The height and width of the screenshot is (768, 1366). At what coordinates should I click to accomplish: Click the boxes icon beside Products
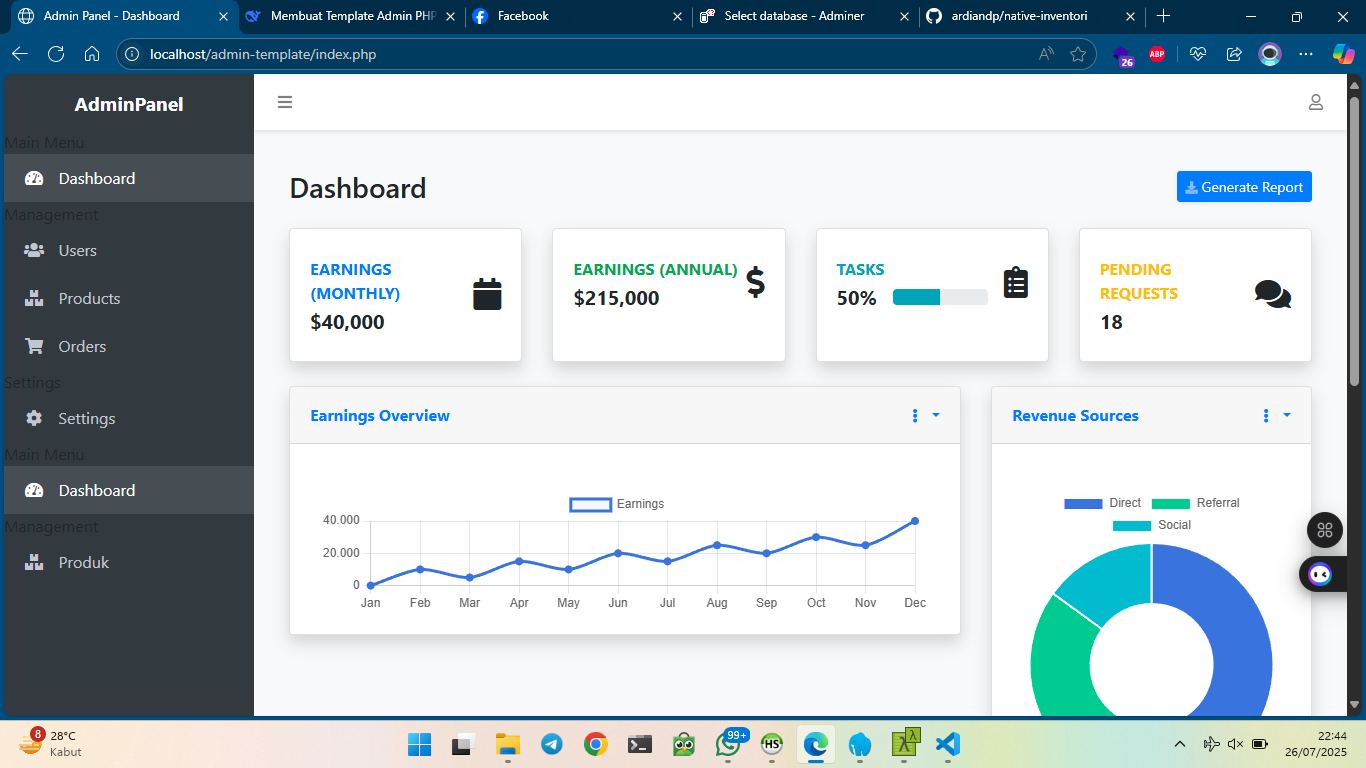(x=34, y=298)
